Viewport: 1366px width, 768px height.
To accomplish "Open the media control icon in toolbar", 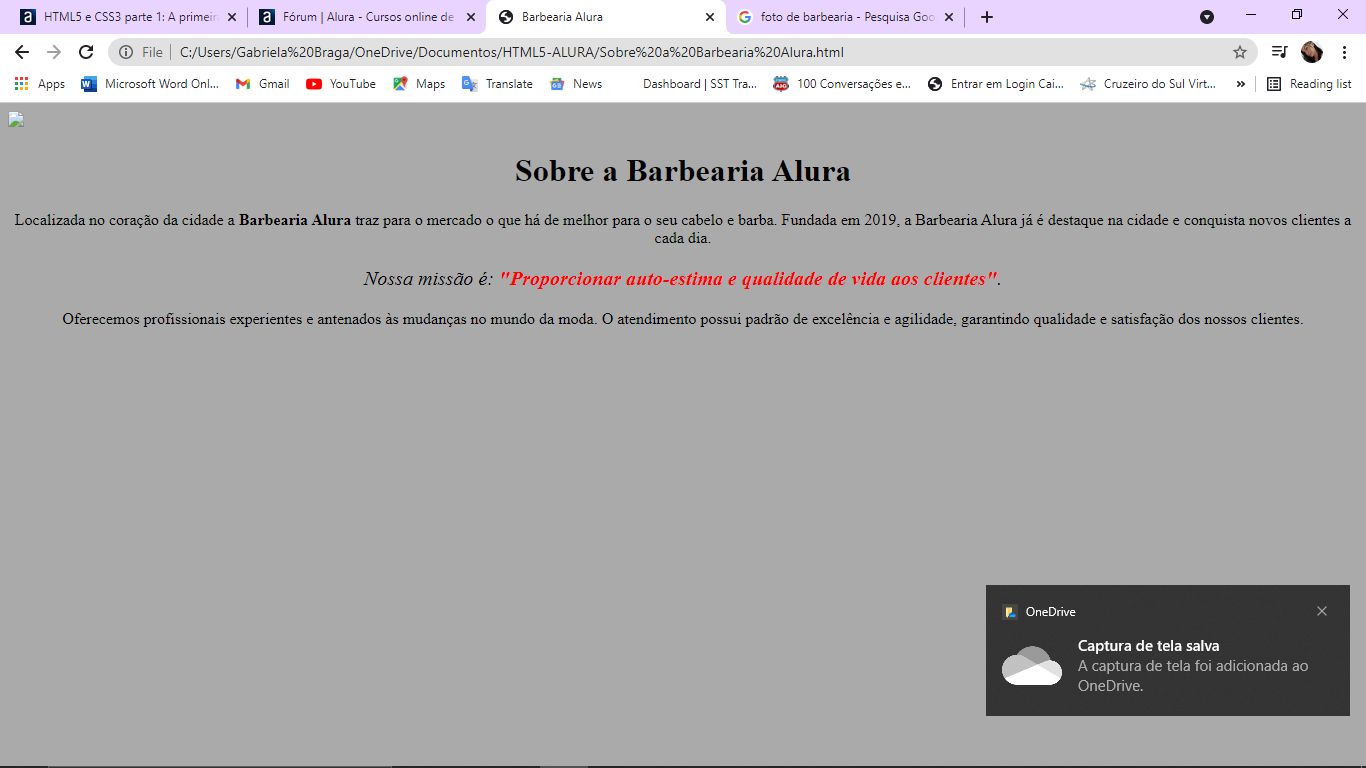I will coord(1279,52).
